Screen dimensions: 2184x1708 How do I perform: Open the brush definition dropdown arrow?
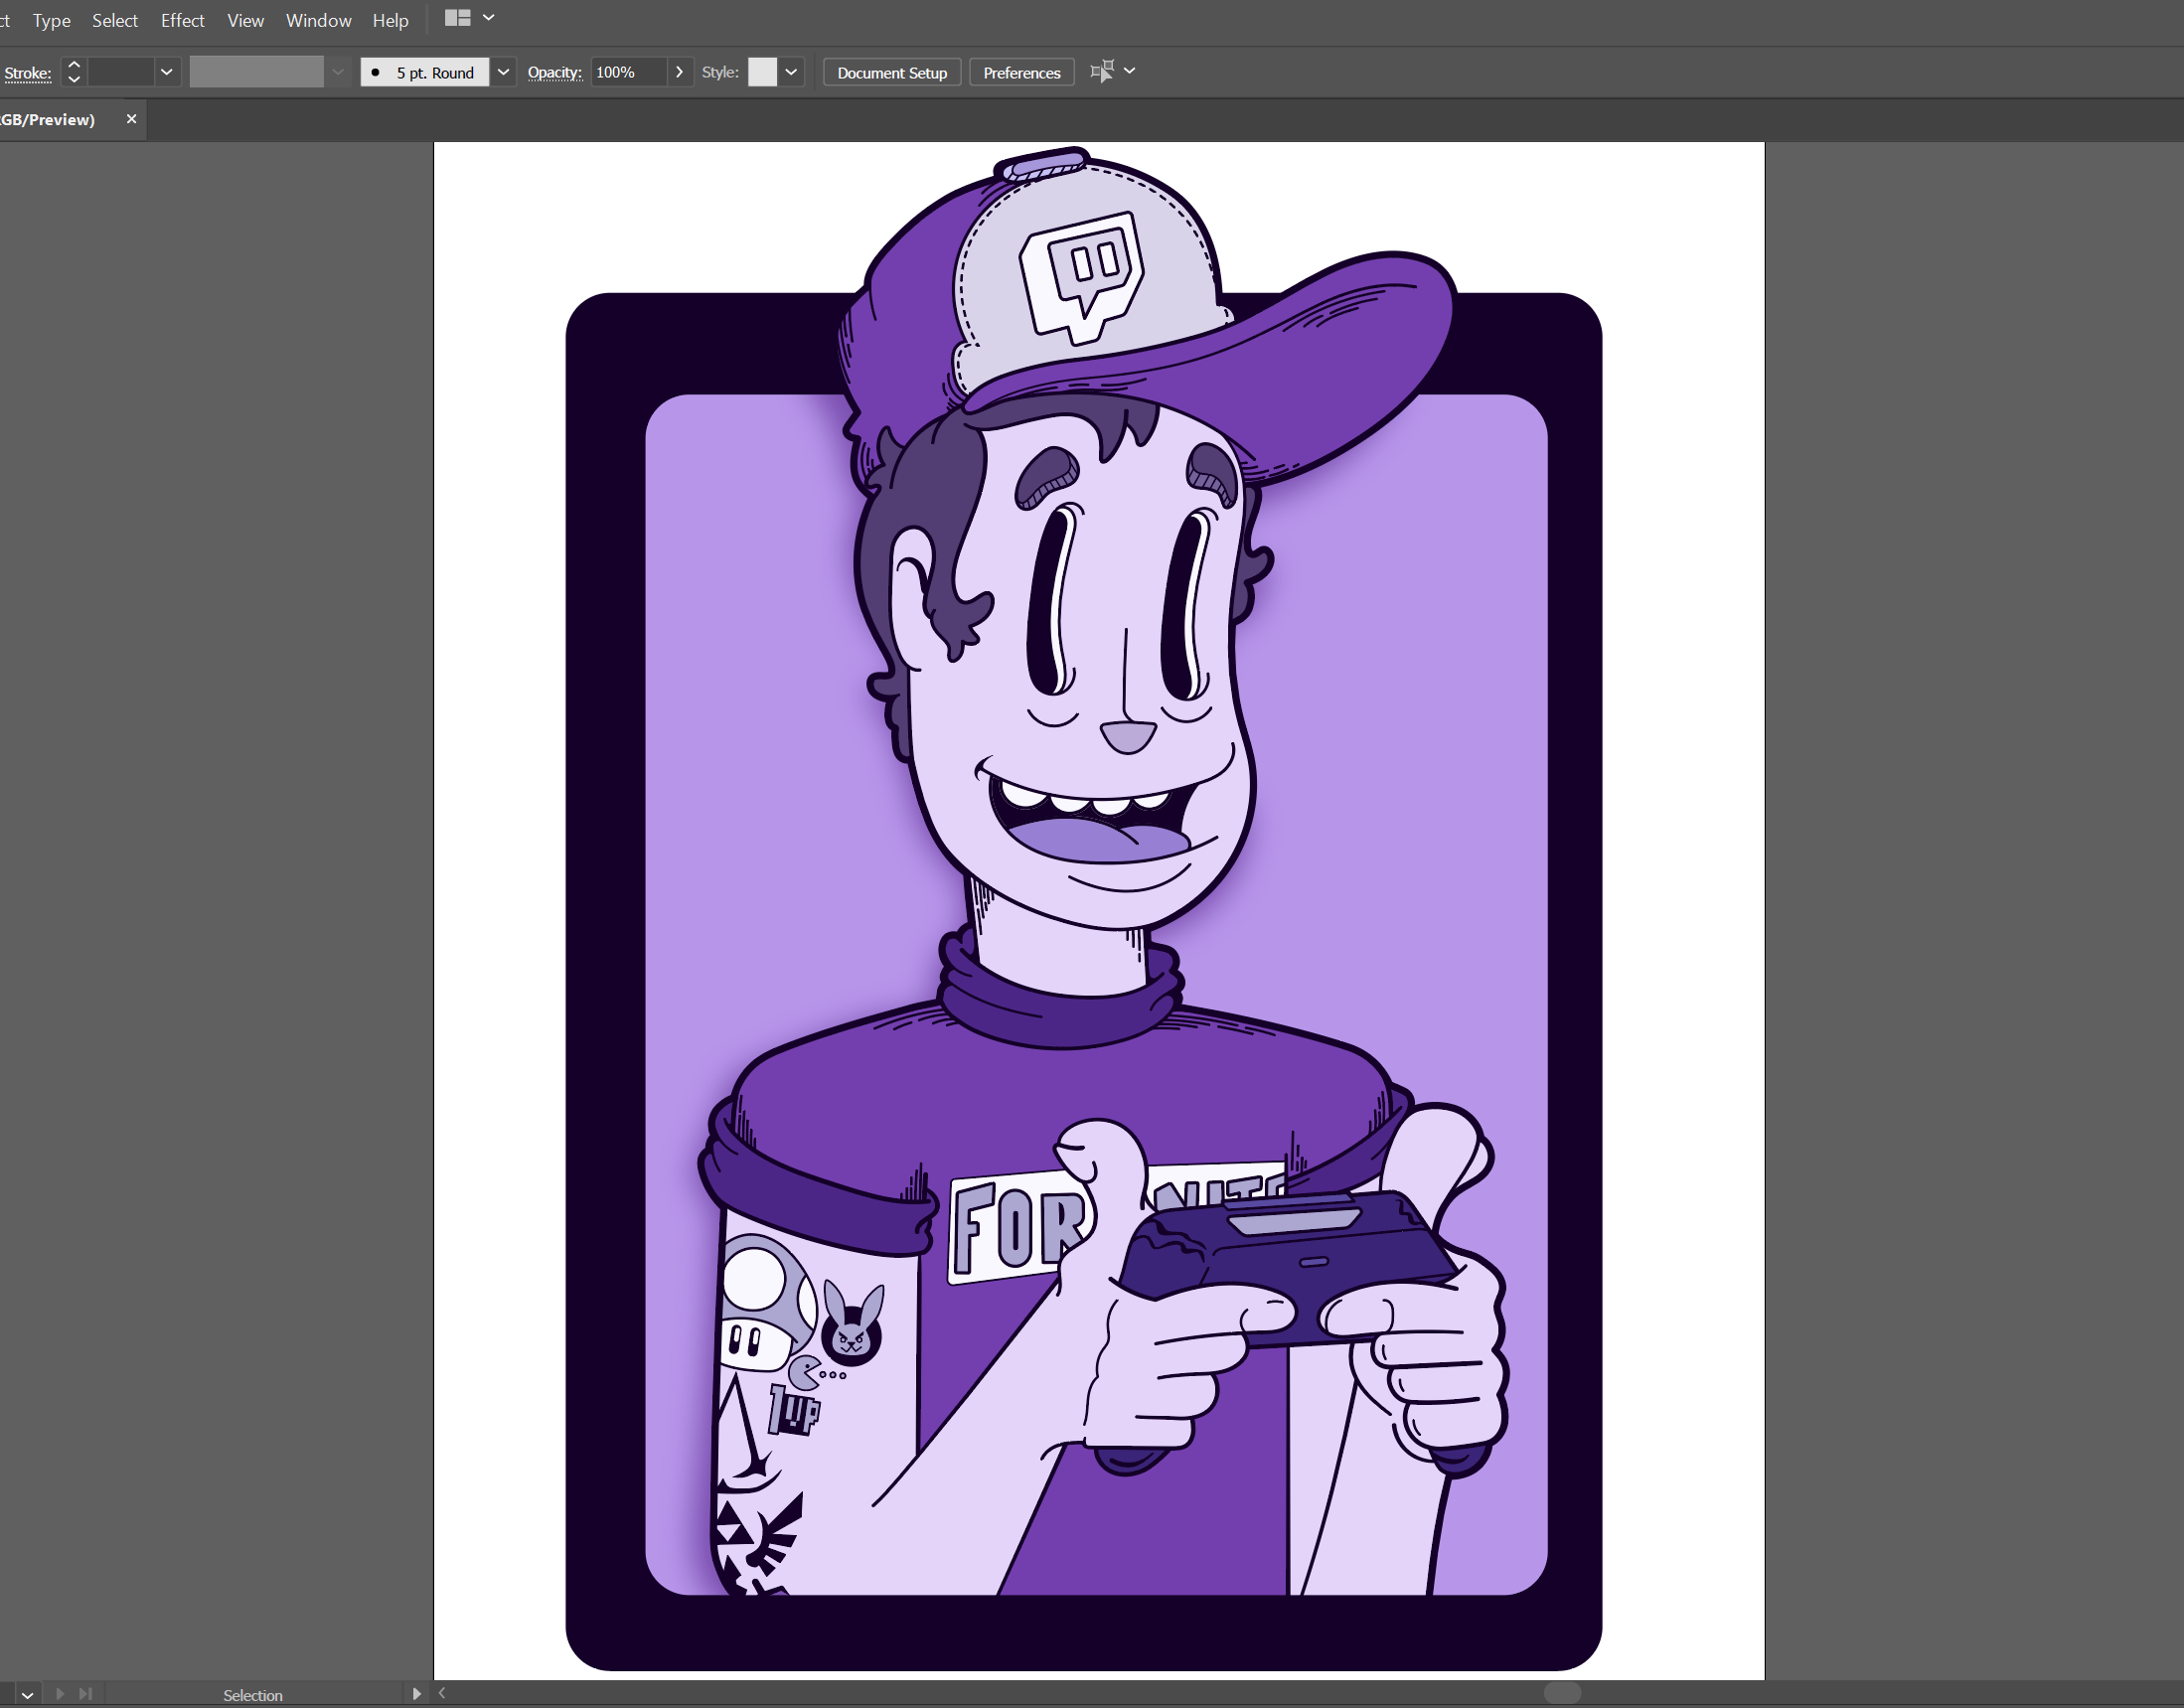click(x=503, y=72)
